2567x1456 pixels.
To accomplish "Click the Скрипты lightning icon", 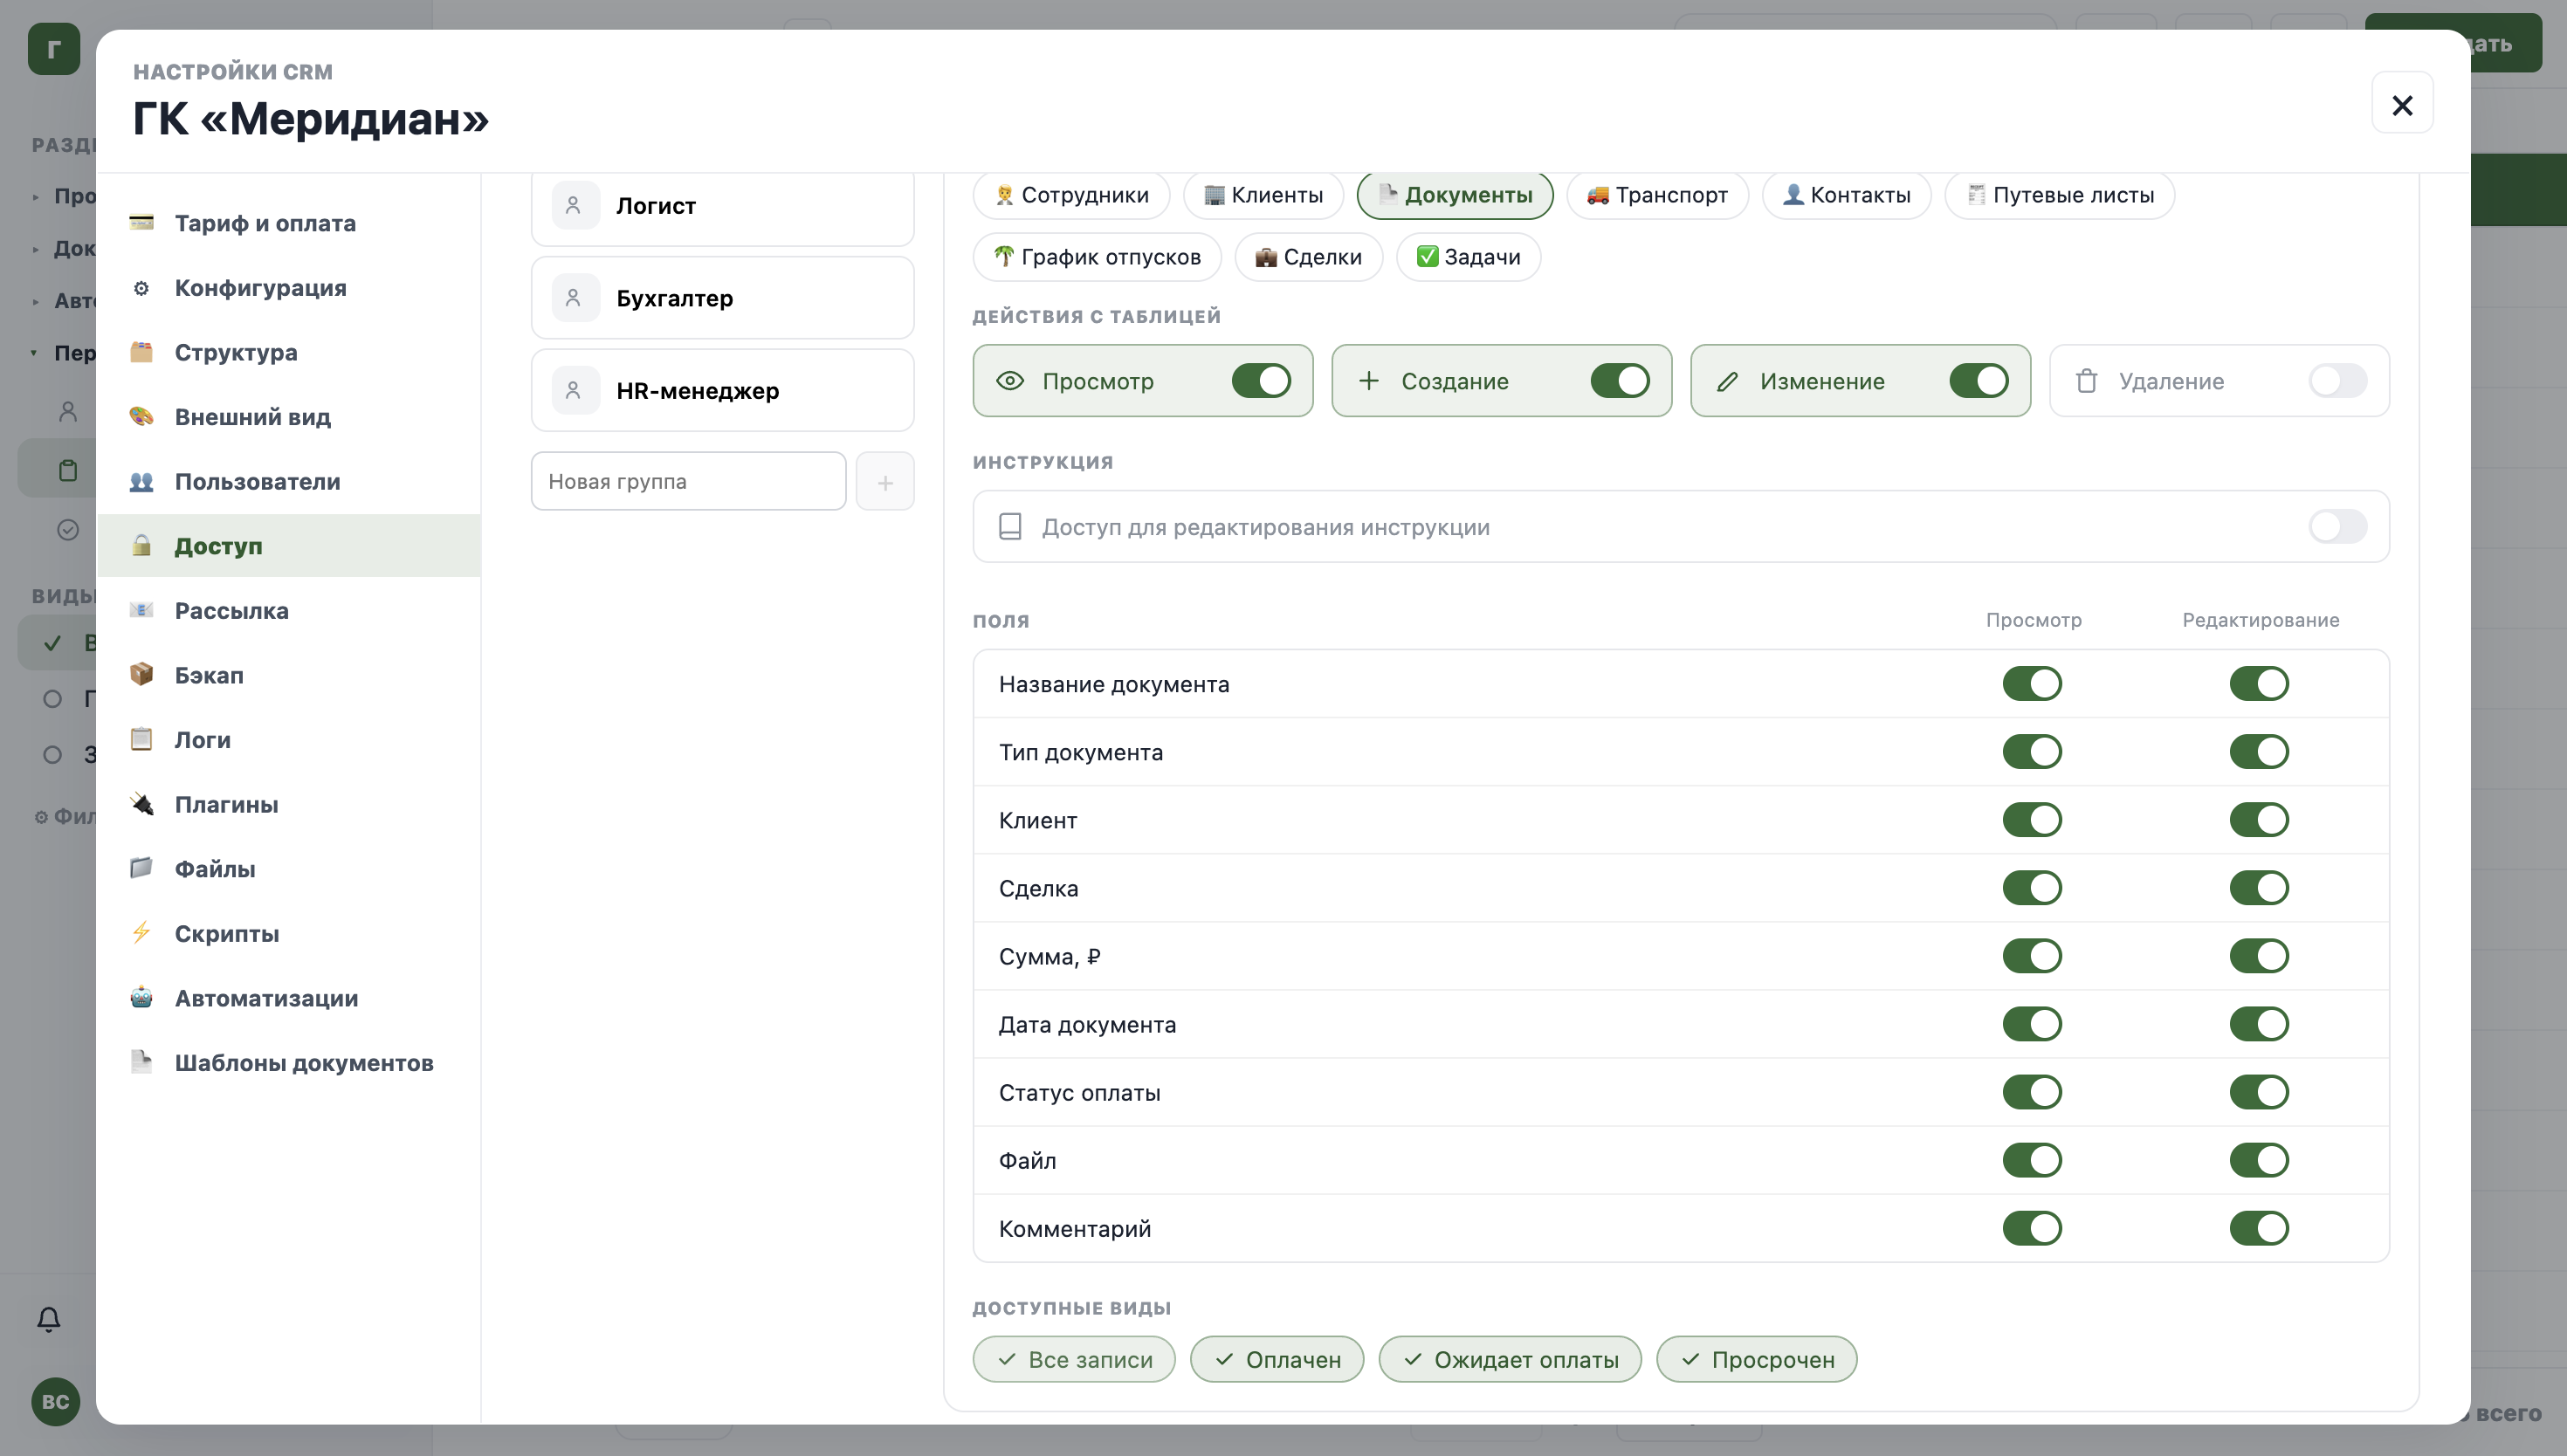I will click(141, 933).
